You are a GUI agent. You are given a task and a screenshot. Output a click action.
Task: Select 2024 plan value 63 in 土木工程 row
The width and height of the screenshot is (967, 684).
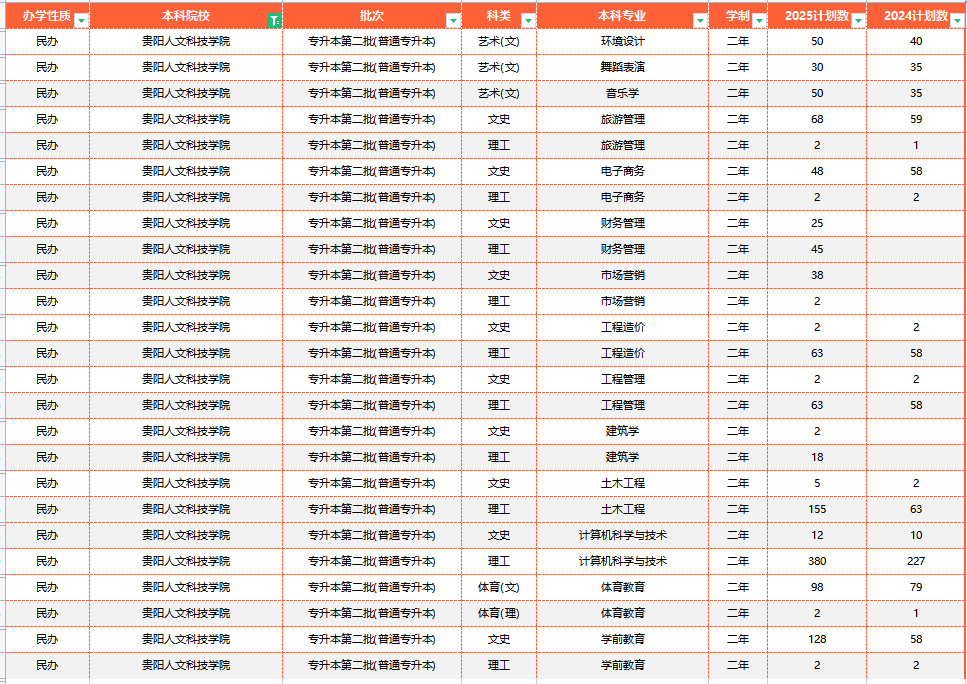916,509
